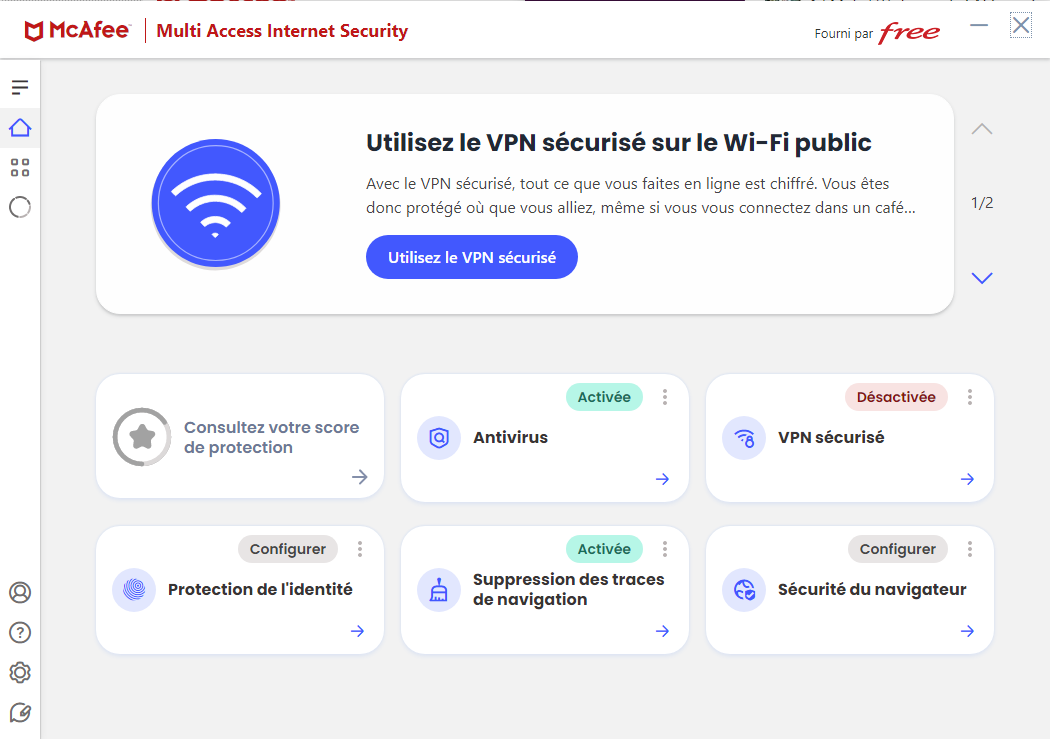Image resolution: width=1050 pixels, height=739 pixels.
Task: Show next banner with down chevron
Action: (x=982, y=278)
